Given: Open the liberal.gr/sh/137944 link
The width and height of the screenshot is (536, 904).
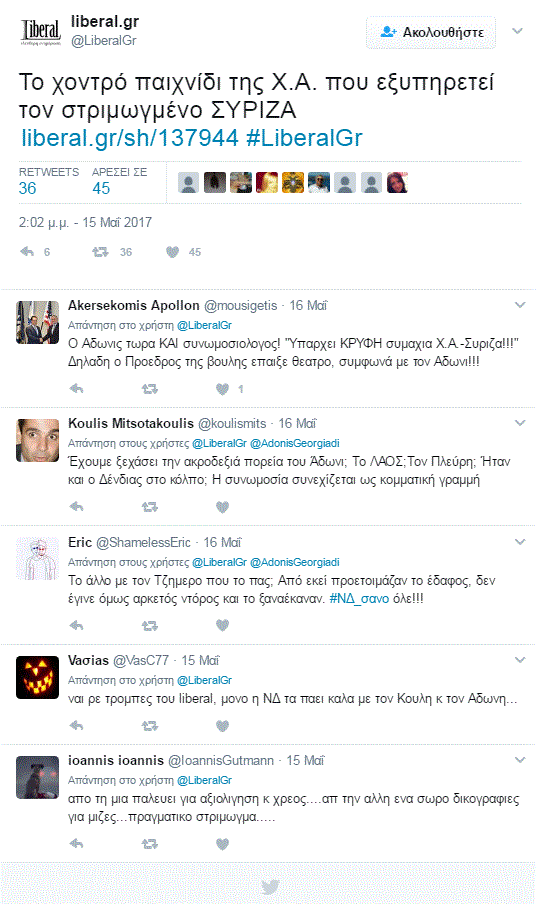Looking at the screenshot, I should point(130,138).
